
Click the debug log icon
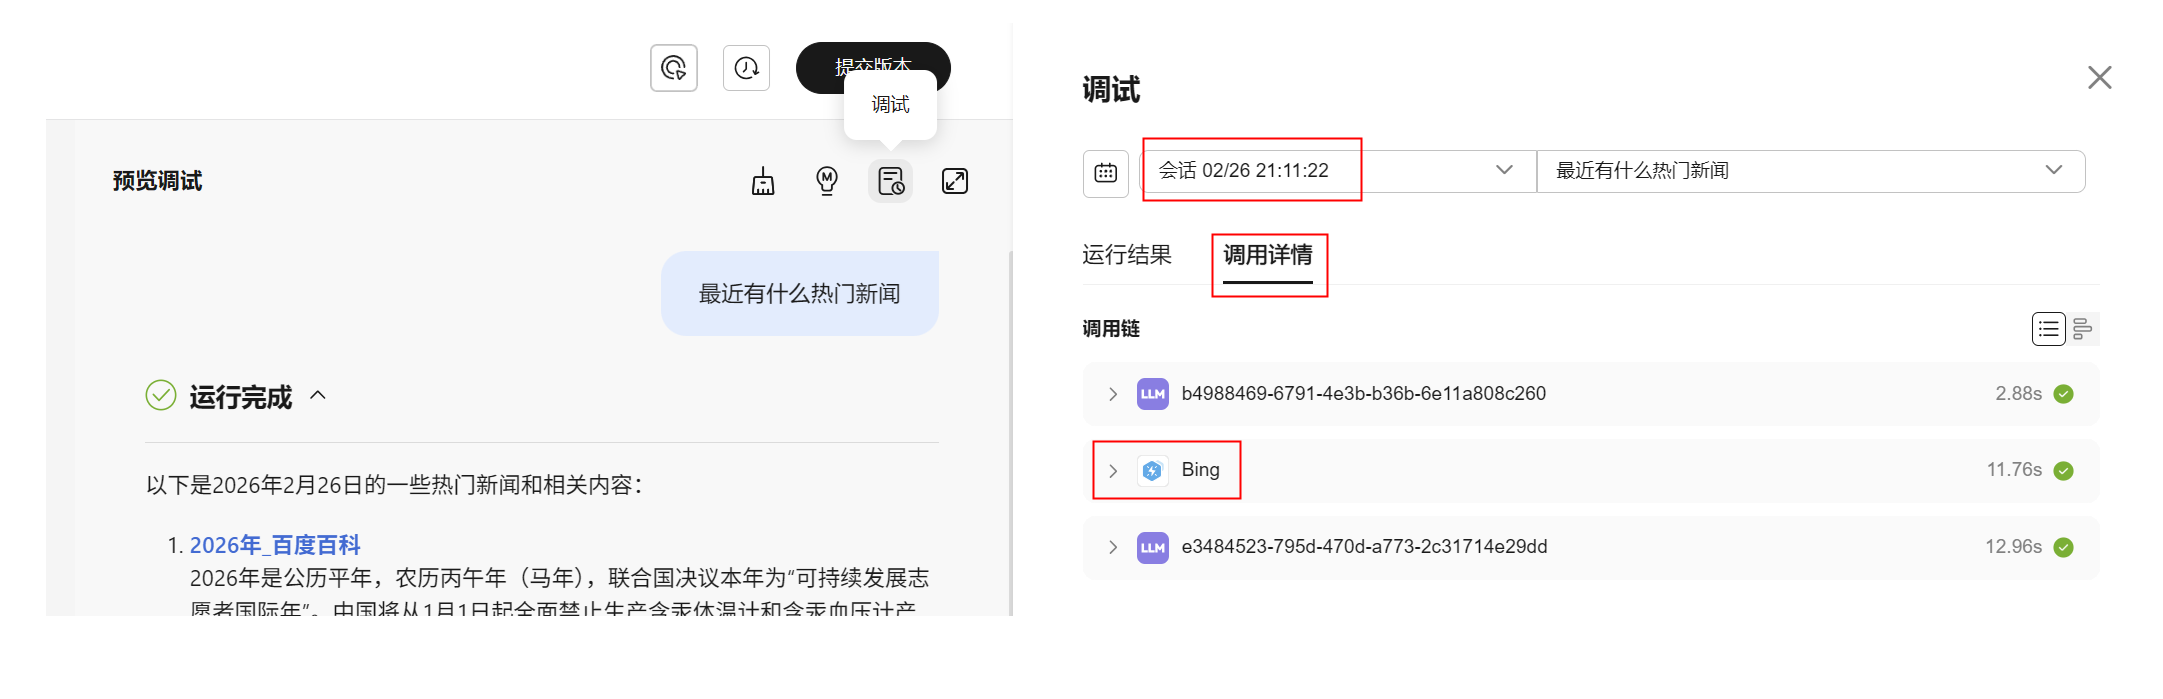tap(890, 181)
